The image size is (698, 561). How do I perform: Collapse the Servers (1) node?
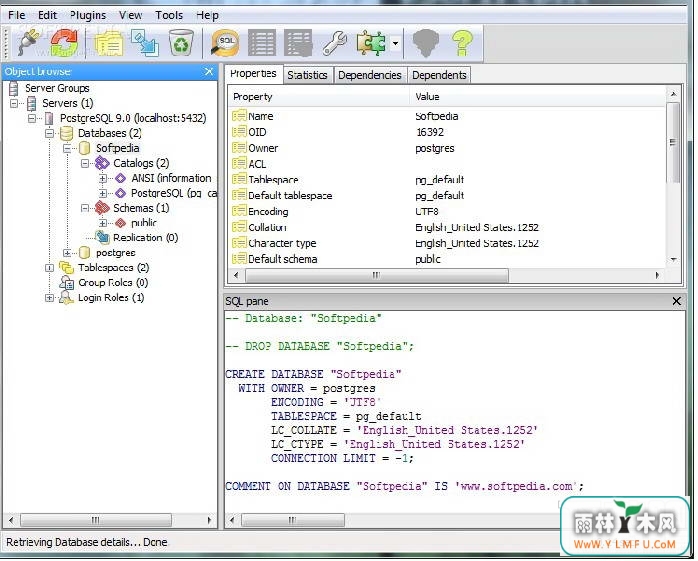click(14, 103)
